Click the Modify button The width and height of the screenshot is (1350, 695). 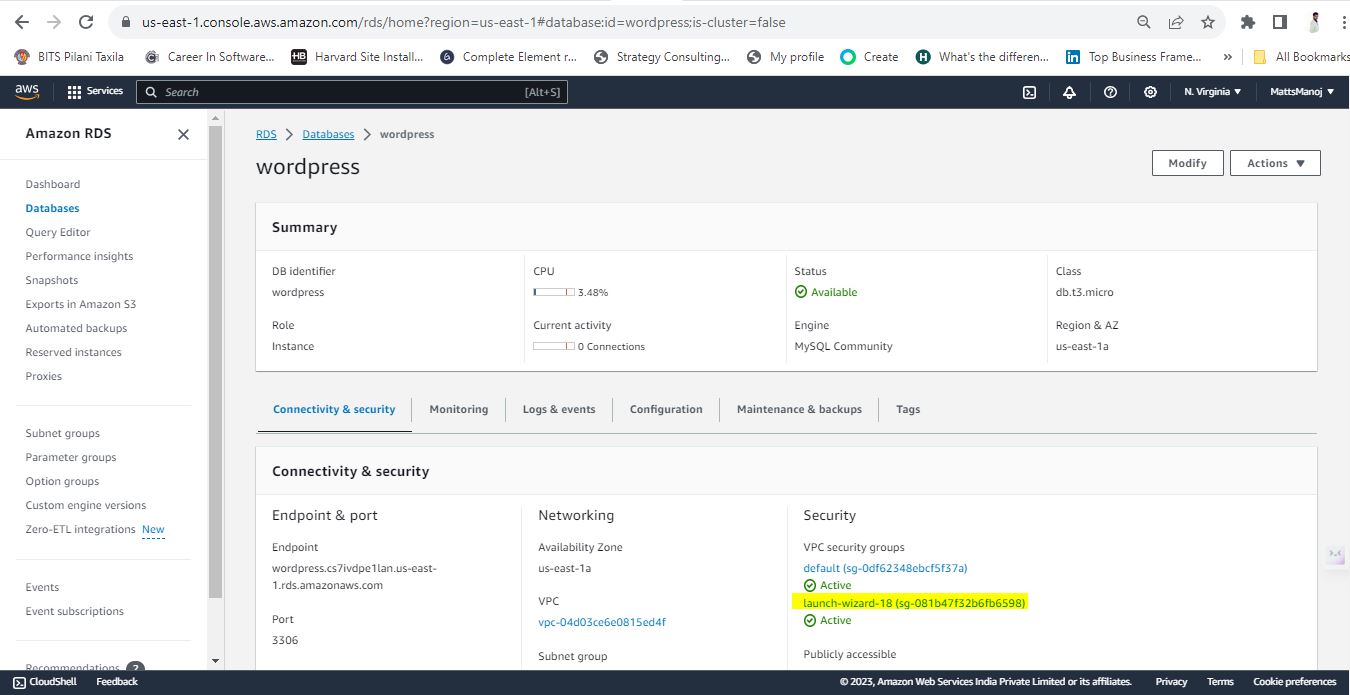(1188, 163)
